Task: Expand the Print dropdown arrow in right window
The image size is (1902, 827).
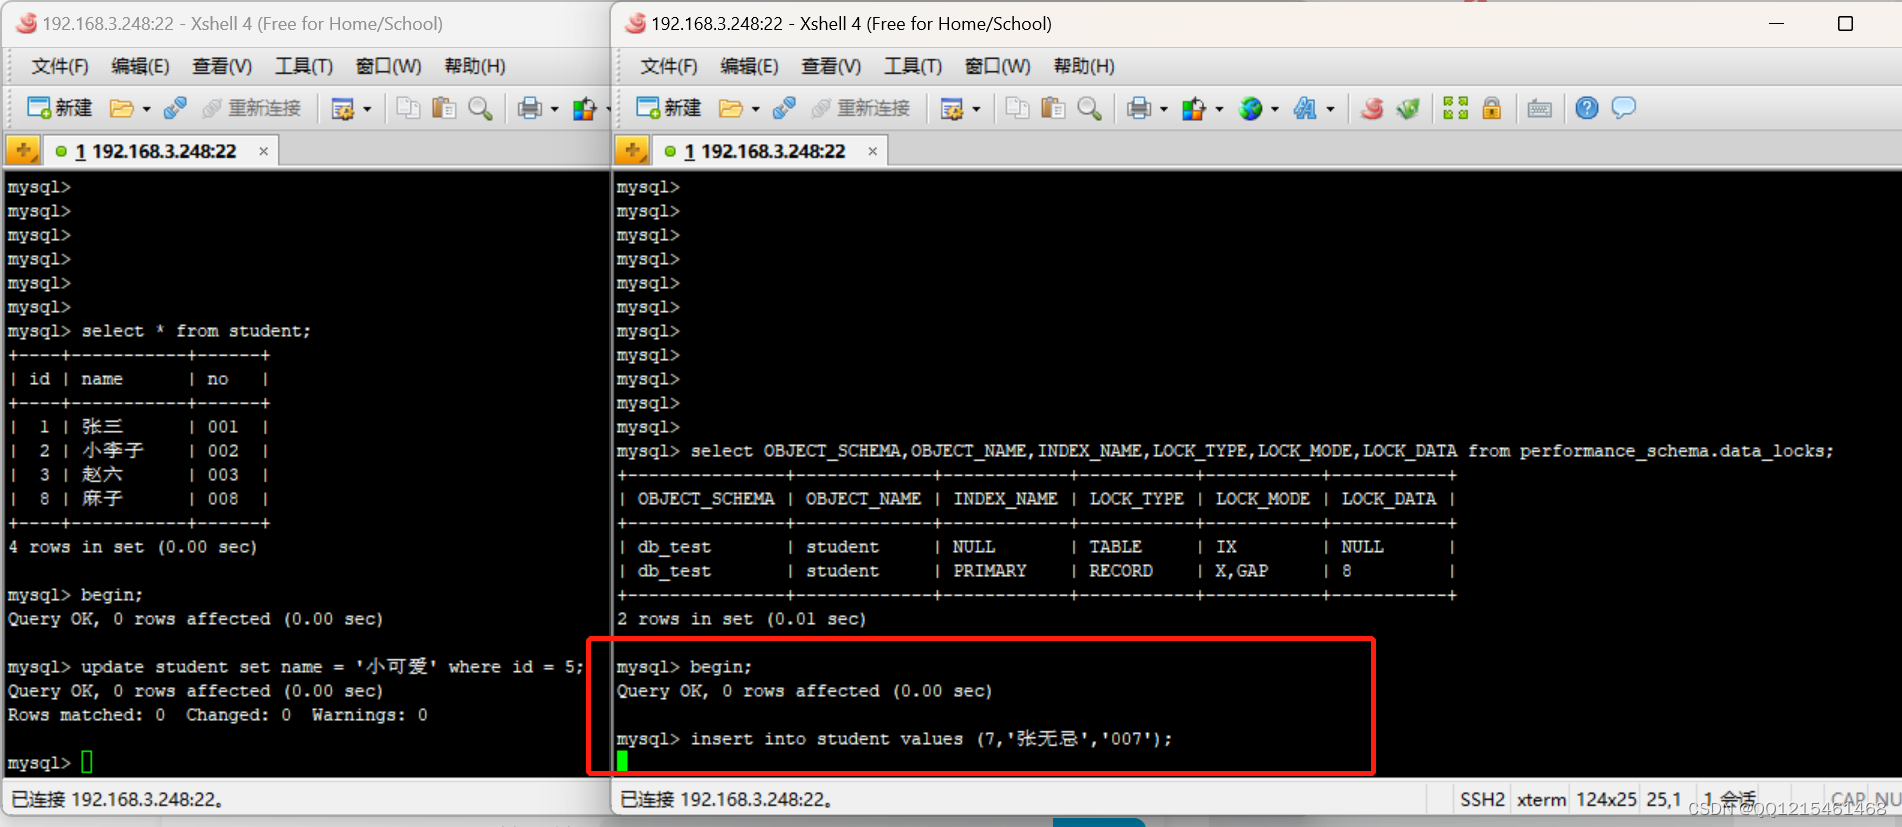Action: pyautogui.click(x=1163, y=109)
